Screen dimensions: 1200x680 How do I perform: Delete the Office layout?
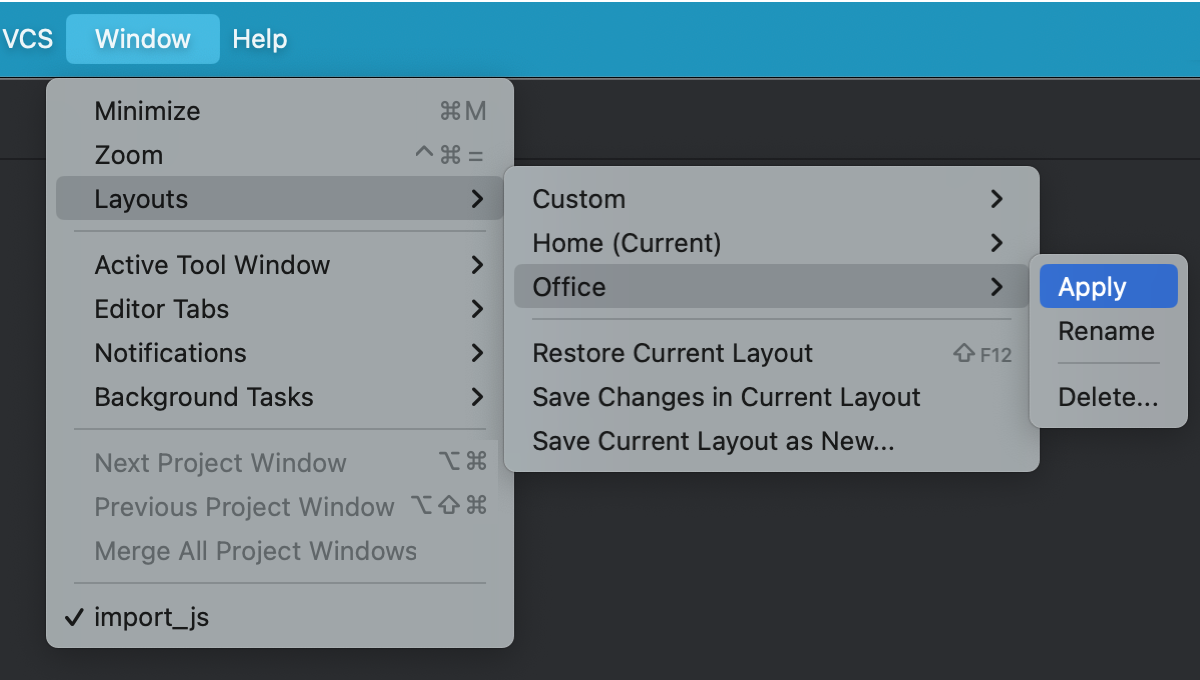tap(1108, 397)
